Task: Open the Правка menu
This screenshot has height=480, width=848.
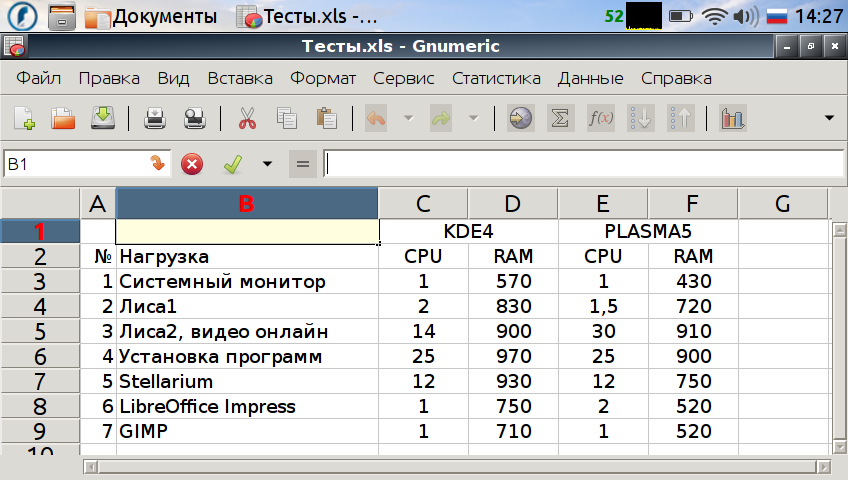Action: (109, 78)
